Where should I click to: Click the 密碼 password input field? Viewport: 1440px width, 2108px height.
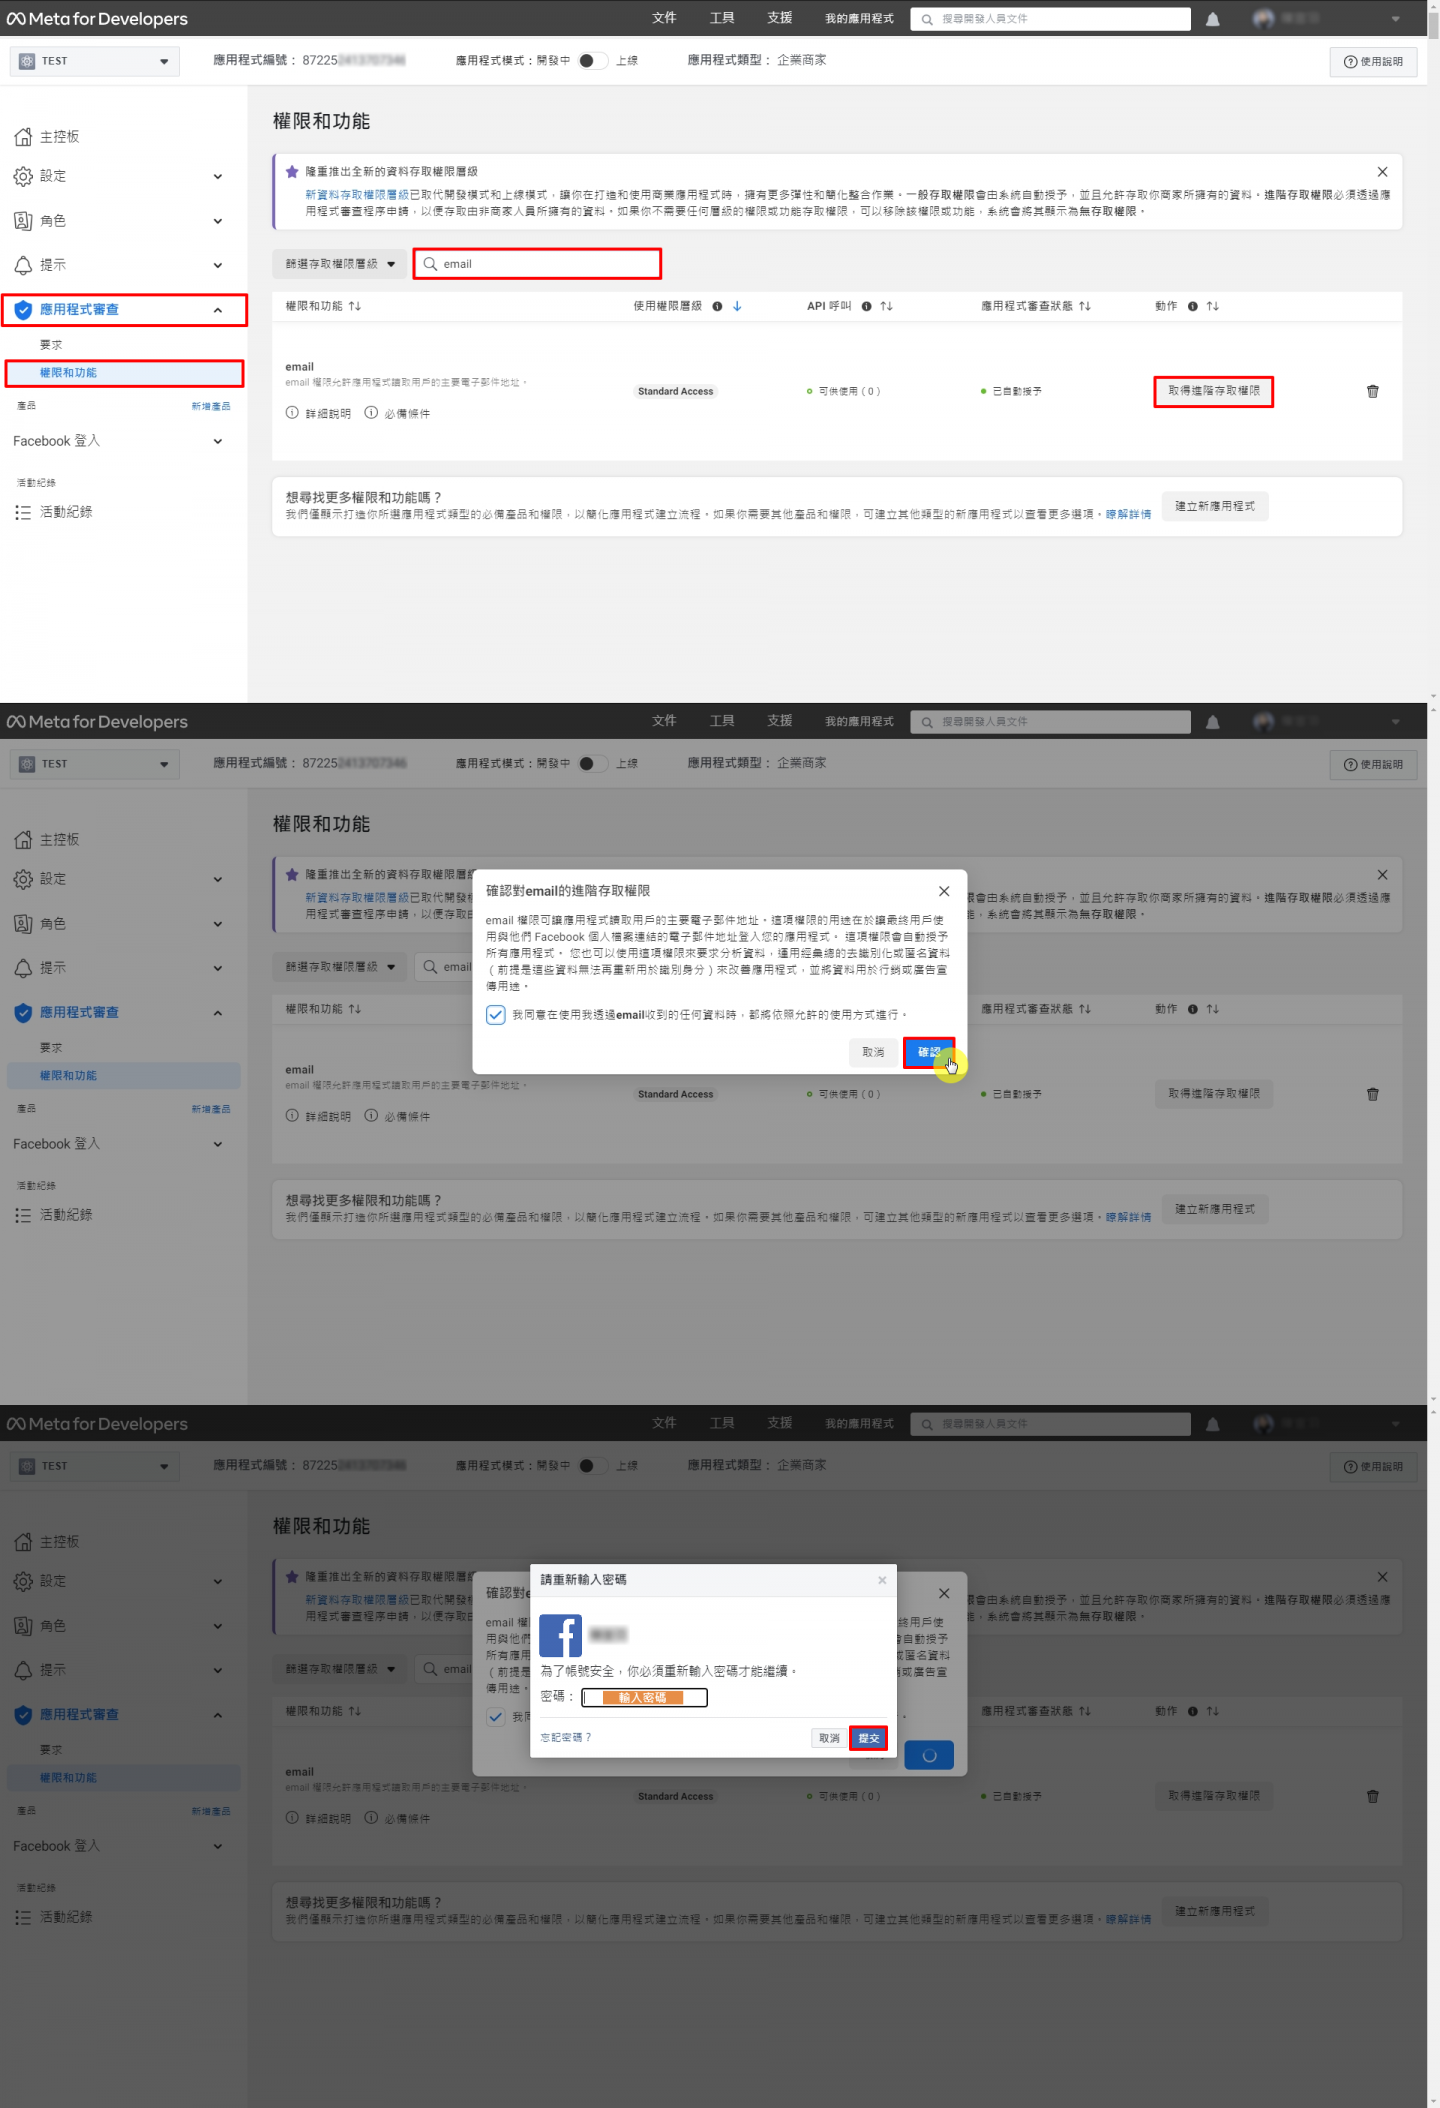click(x=644, y=1697)
